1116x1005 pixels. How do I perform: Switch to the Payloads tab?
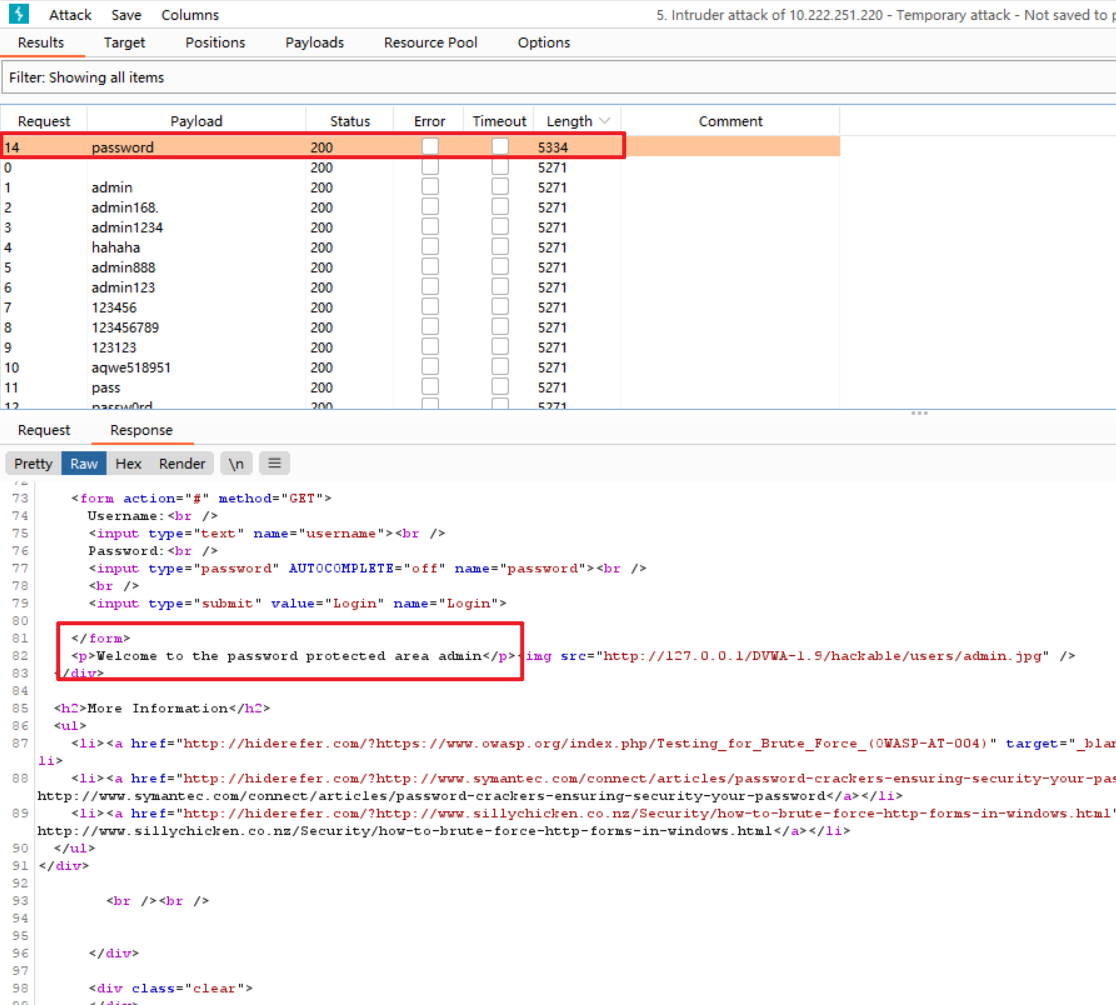tap(314, 42)
